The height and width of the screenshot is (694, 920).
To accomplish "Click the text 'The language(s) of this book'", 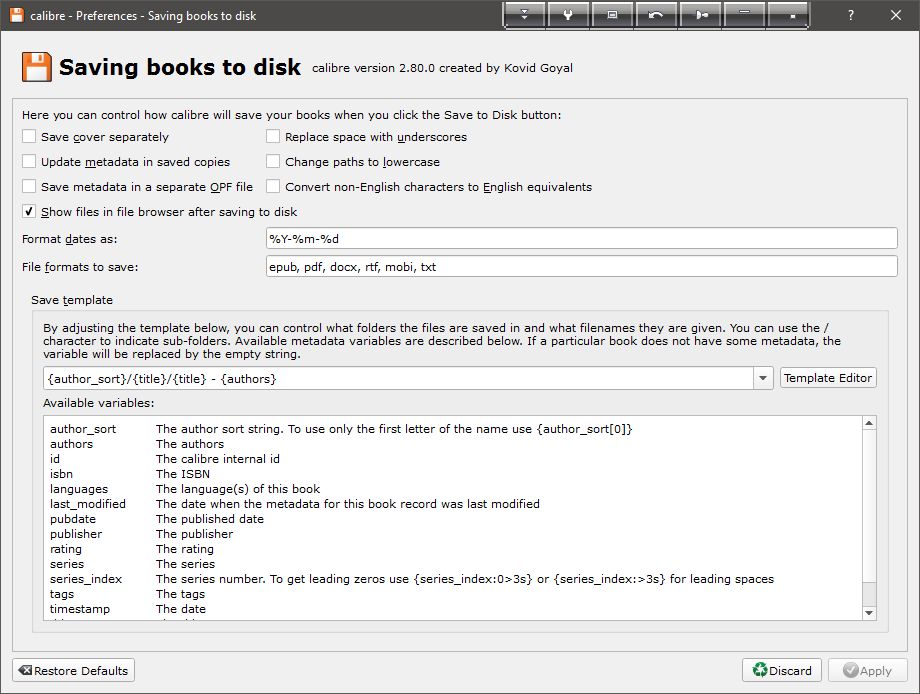I will coord(238,489).
